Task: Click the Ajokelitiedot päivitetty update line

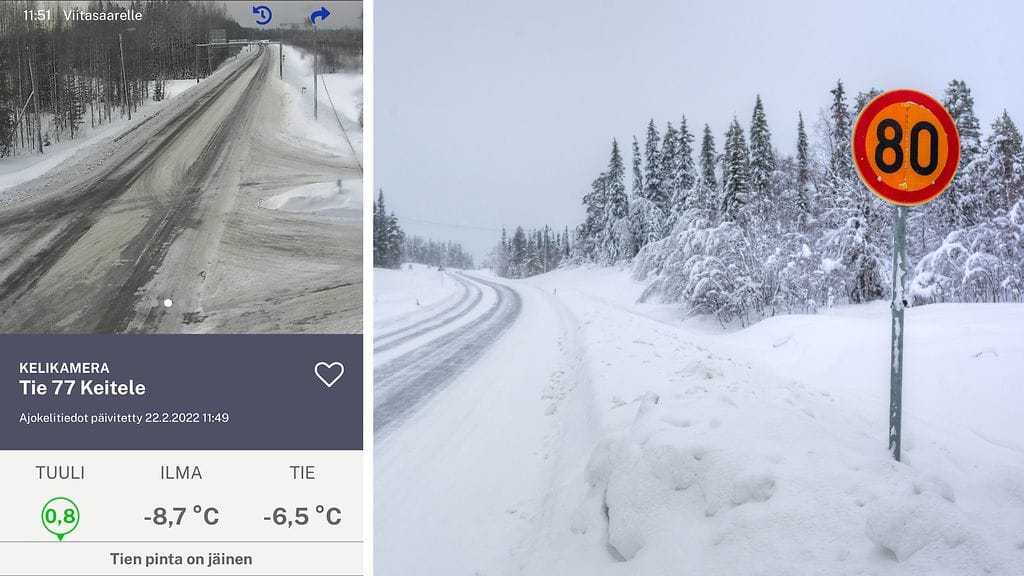Action: (124, 417)
